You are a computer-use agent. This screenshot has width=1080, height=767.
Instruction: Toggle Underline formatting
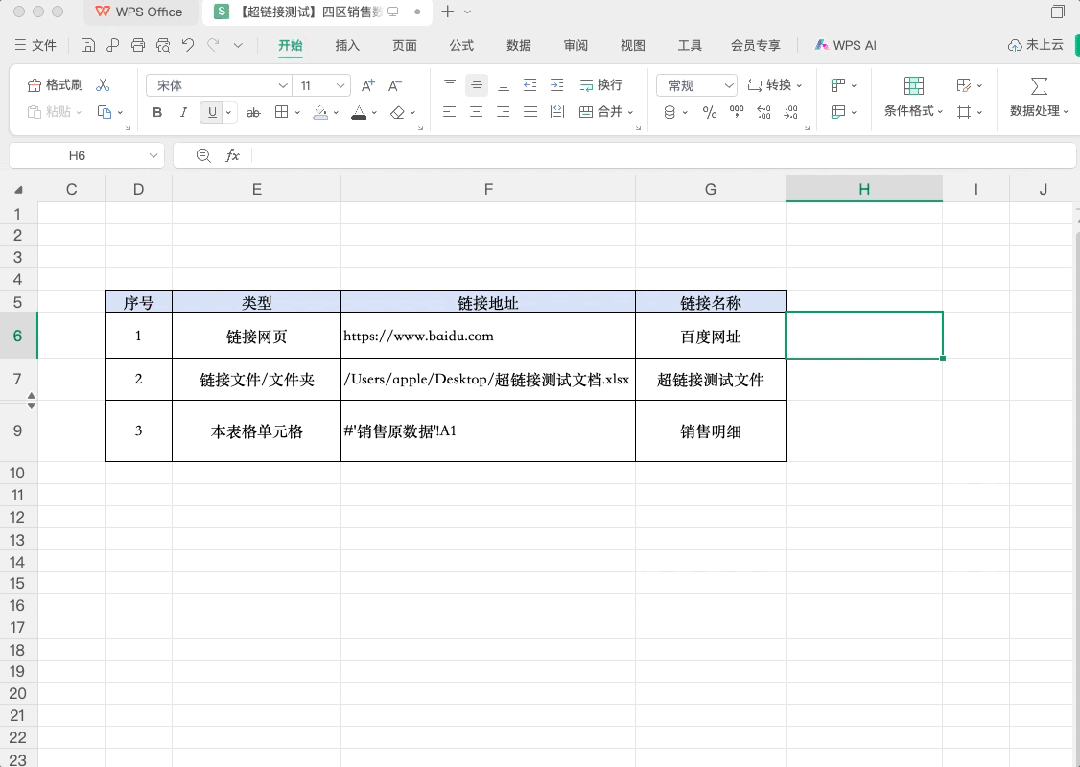point(212,112)
